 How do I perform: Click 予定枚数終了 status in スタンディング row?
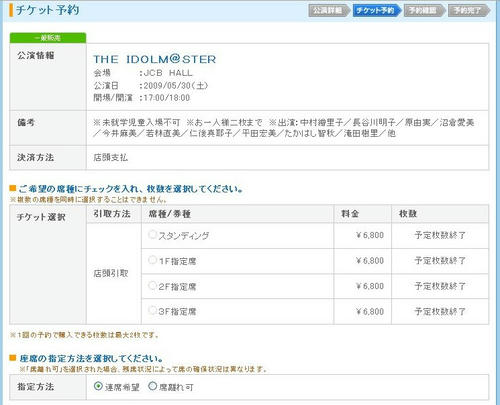(x=440, y=235)
